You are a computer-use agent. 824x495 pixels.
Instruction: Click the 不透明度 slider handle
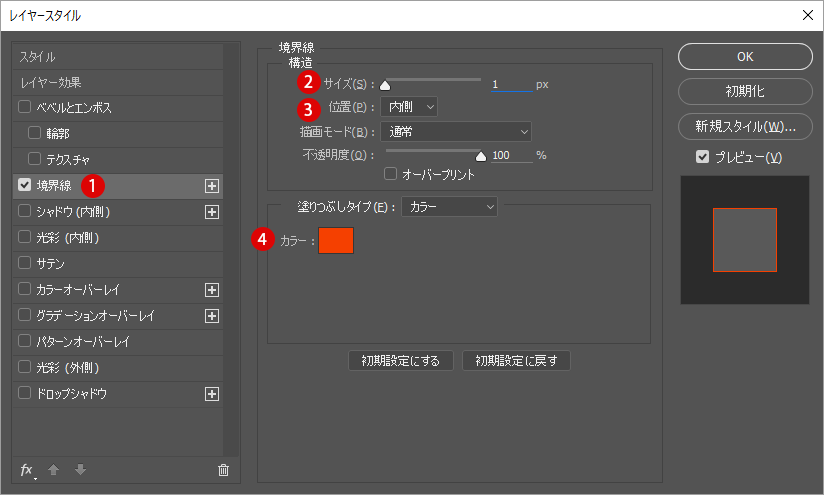[x=481, y=156]
